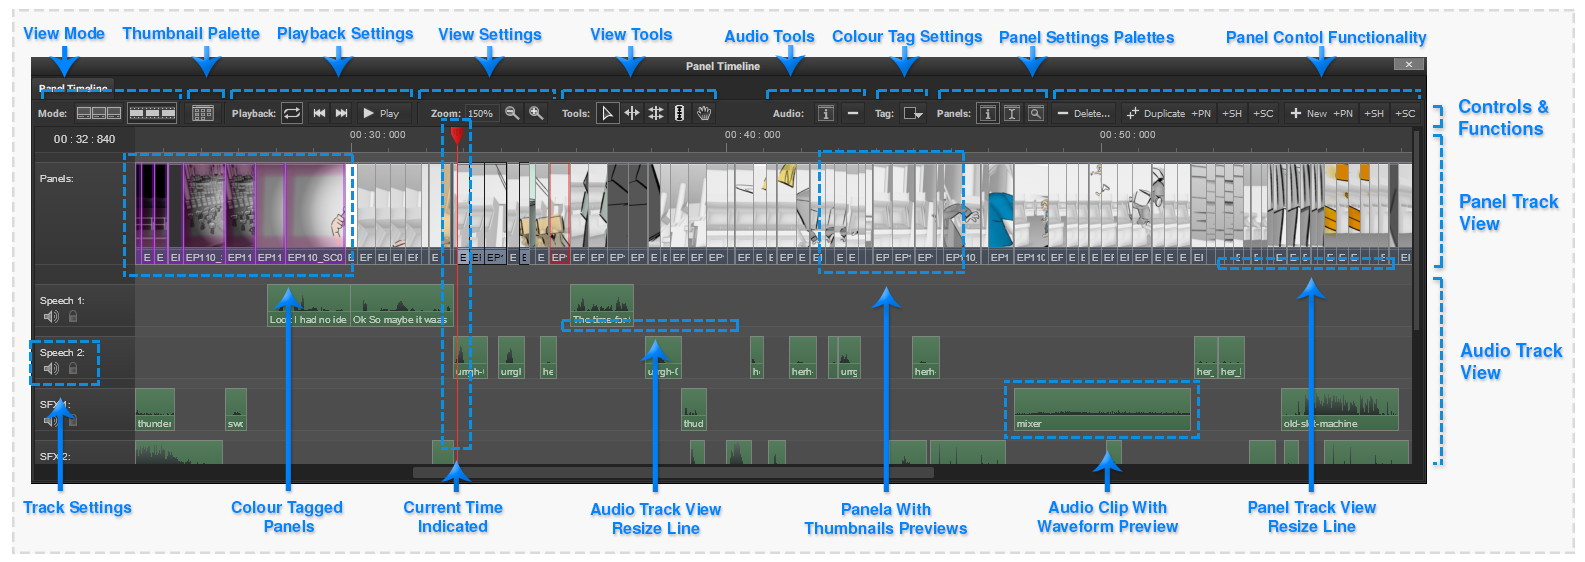Image resolution: width=1585 pixels, height=562 pixels.
Task: Click the Delete... panel button
Action: pyautogui.click(x=1083, y=113)
